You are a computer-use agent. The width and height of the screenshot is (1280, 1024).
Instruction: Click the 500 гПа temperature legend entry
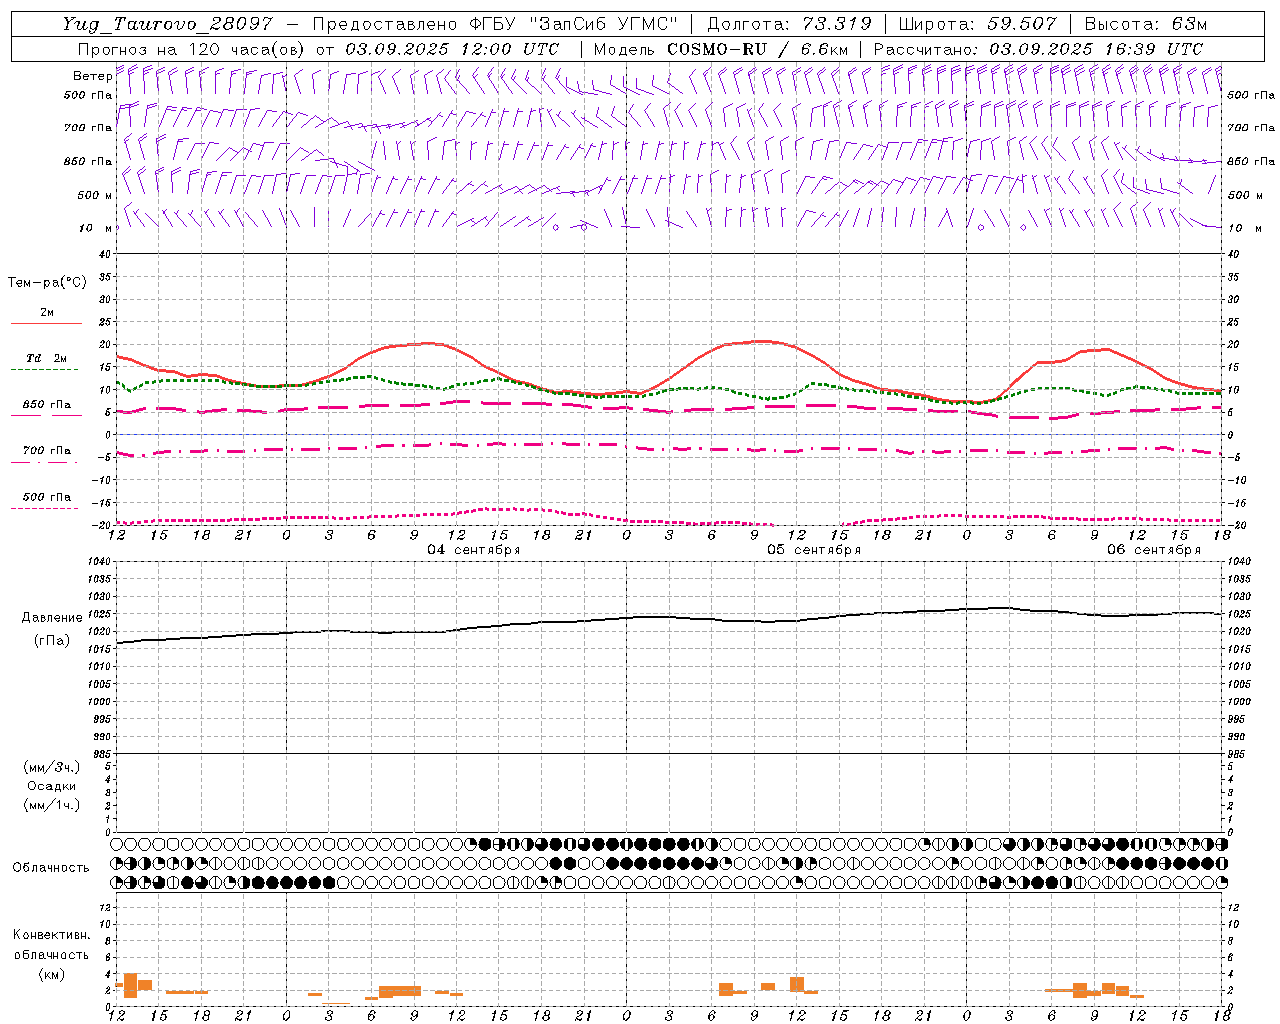[46, 497]
